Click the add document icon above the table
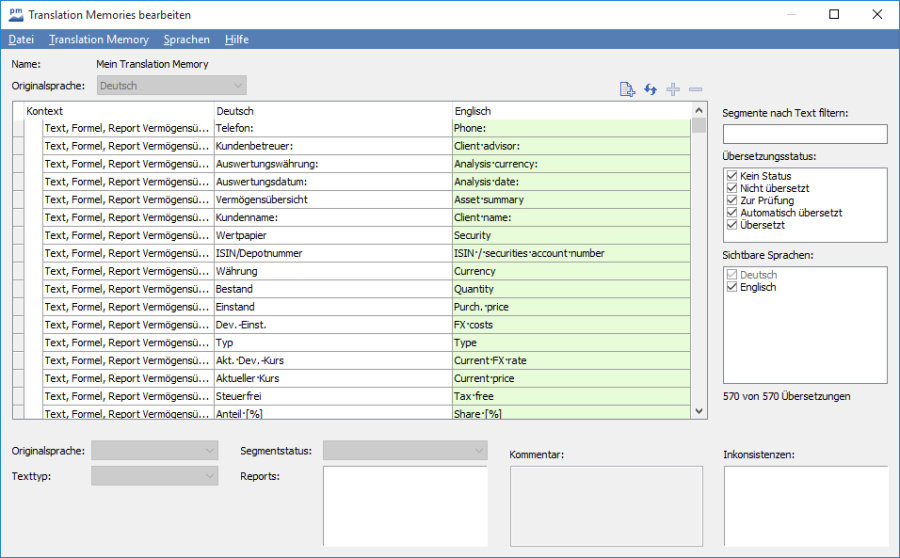This screenshot has width=900, height=558. point(627,90)
